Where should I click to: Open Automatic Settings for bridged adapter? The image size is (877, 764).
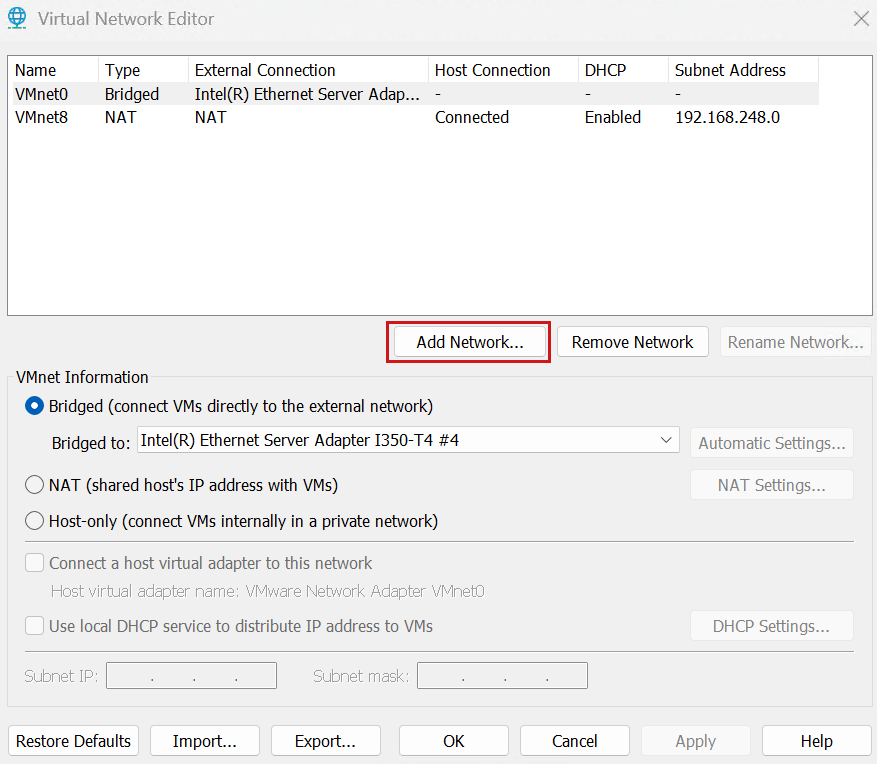[771, 442]
